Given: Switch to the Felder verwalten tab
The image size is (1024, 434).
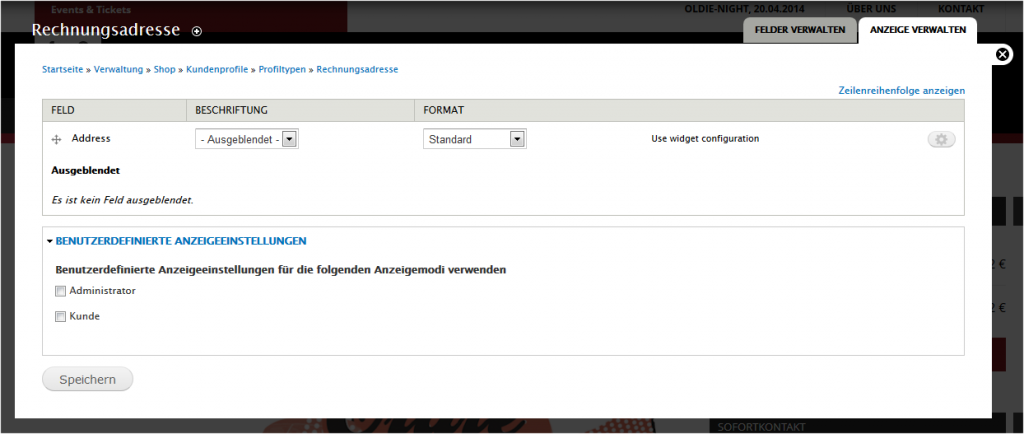Looking at the screenshot, I should pyautogui.click(x=800, y=30).
